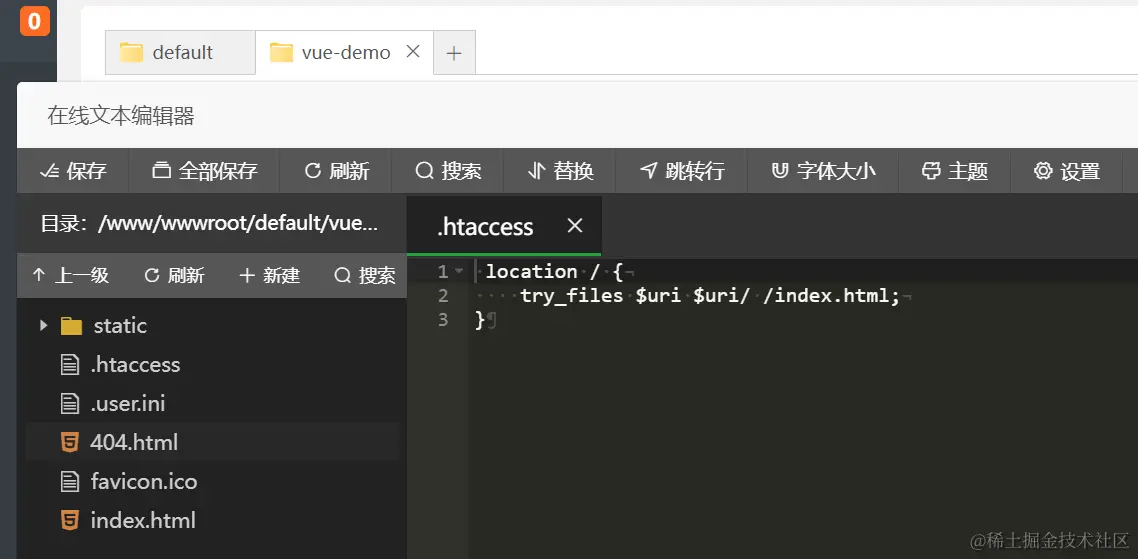Open the Replace (替换) tool

coord(536,171)
